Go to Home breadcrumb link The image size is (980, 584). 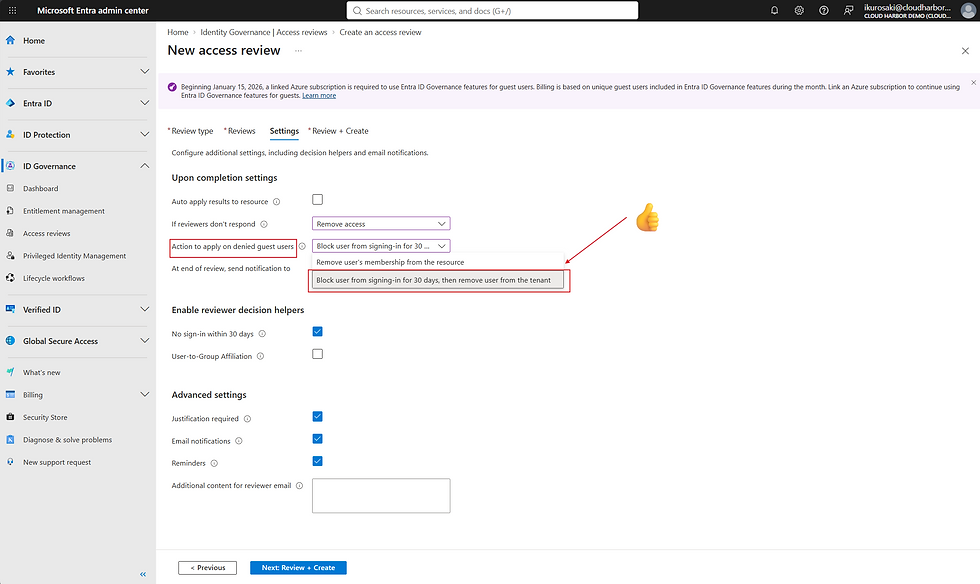coord(178,33)
